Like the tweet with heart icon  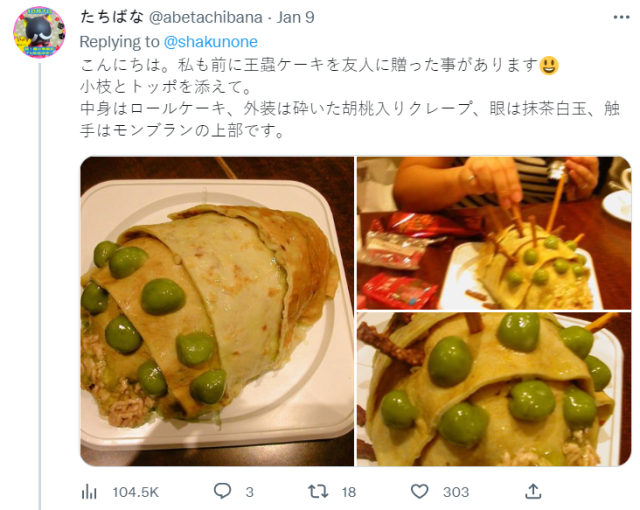point(419,491)
